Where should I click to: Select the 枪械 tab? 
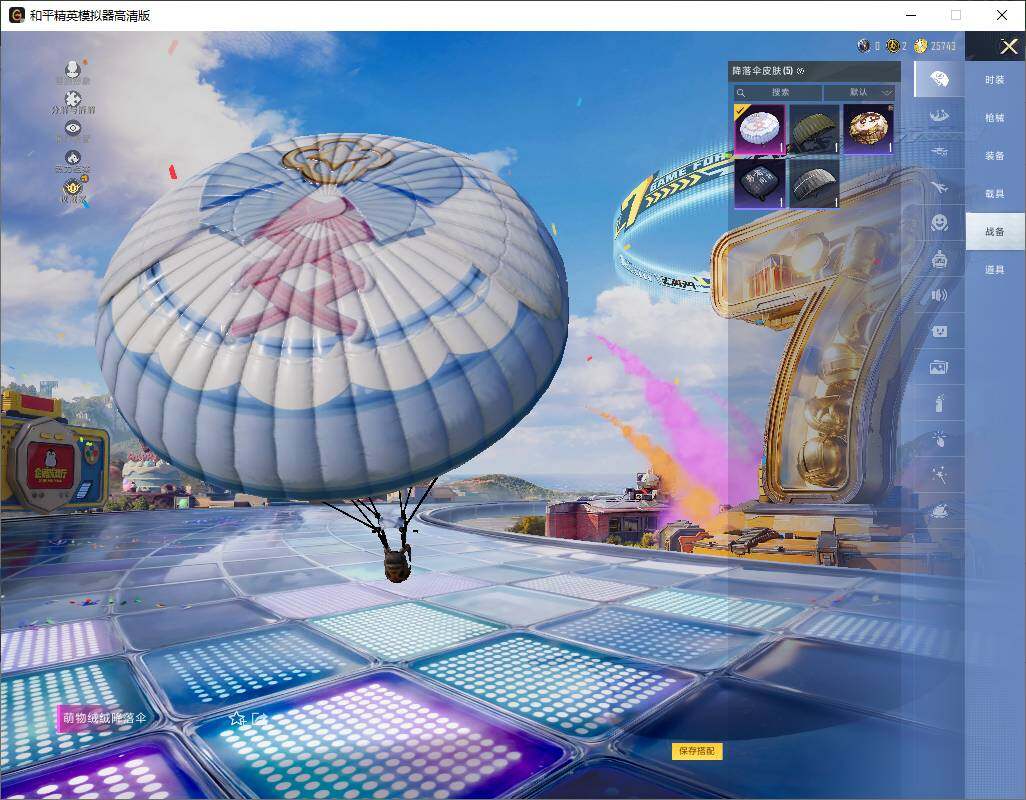[x=995, y=118]
